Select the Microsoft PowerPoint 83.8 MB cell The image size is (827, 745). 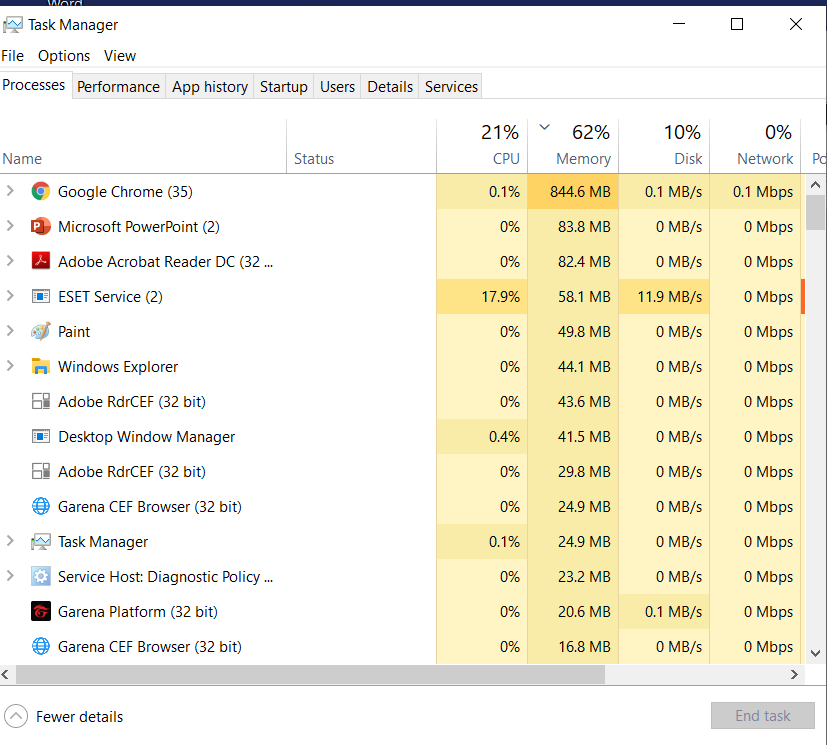point(573,227)
